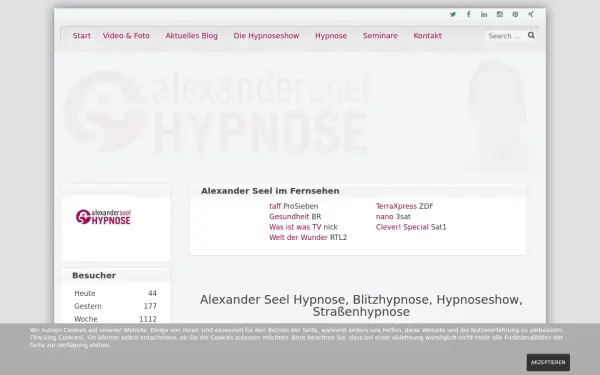This screenshot has height=375, width=600.
Task: Accept cookies with the AKZEPTIEREN button
Action: pyautogui.click(x=548, y=362)
